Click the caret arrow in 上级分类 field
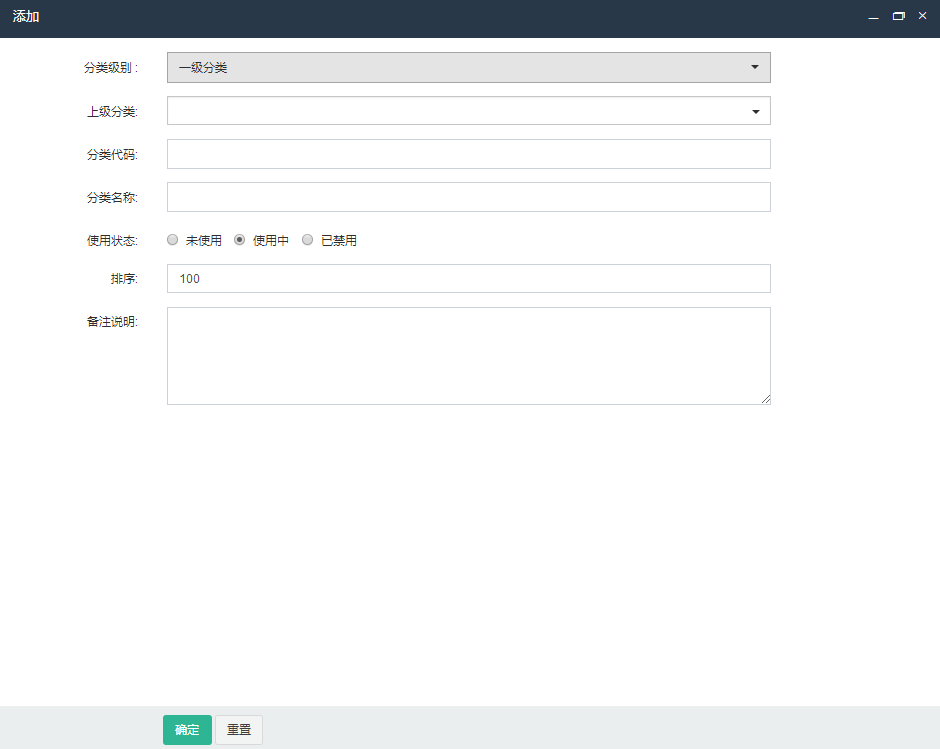940x749 pixels. tap(756, 111)
